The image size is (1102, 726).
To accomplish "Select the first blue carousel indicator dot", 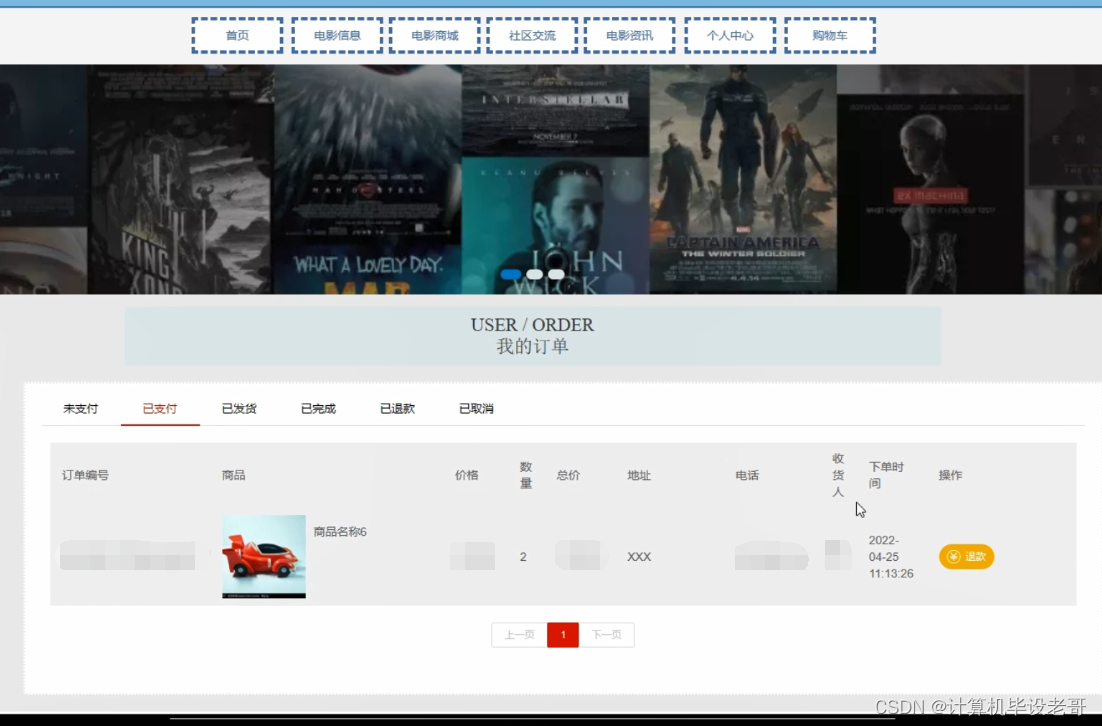I will pos(511,274).
